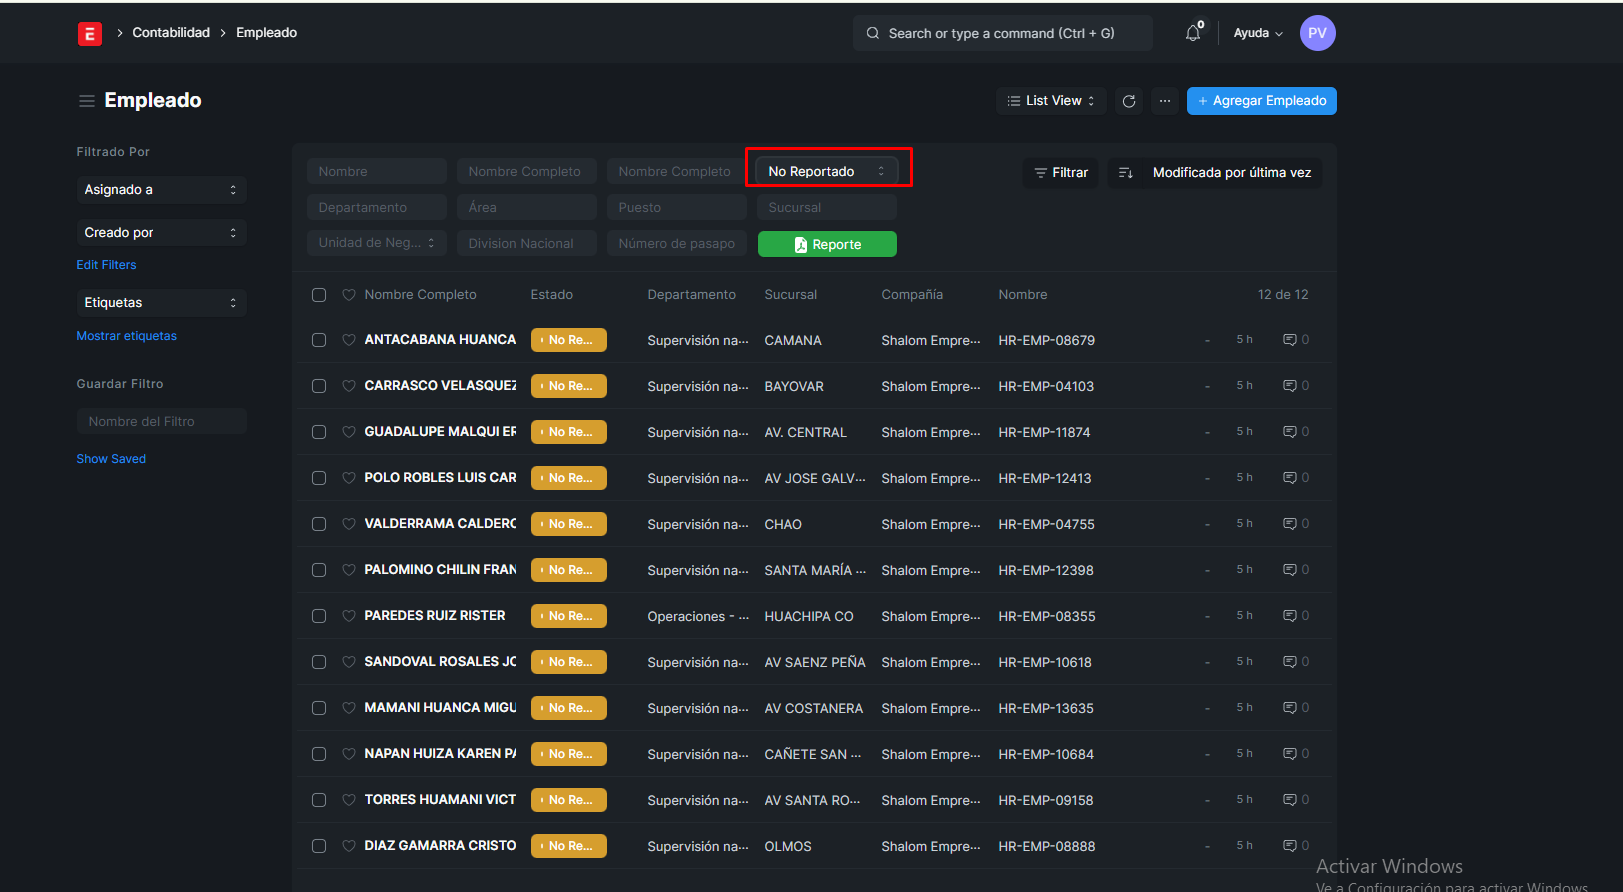1623x892 pixels.
Task: Click the red E home logo
Action: (x=90, y=34)
